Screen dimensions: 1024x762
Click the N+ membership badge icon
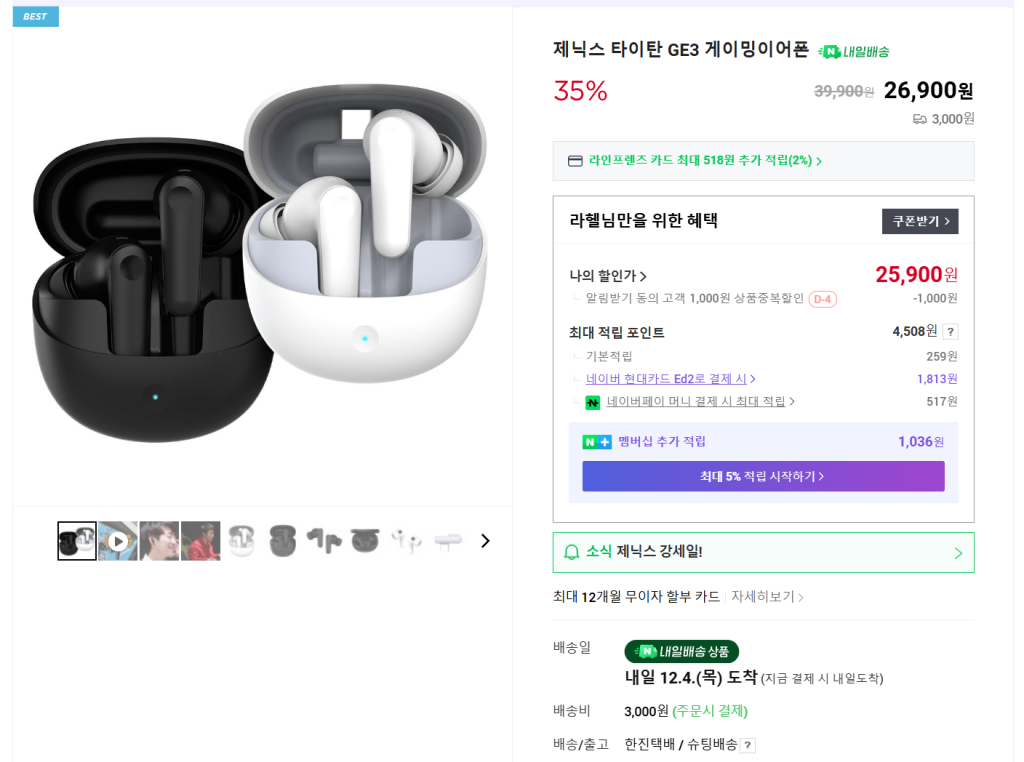[596, 442]
